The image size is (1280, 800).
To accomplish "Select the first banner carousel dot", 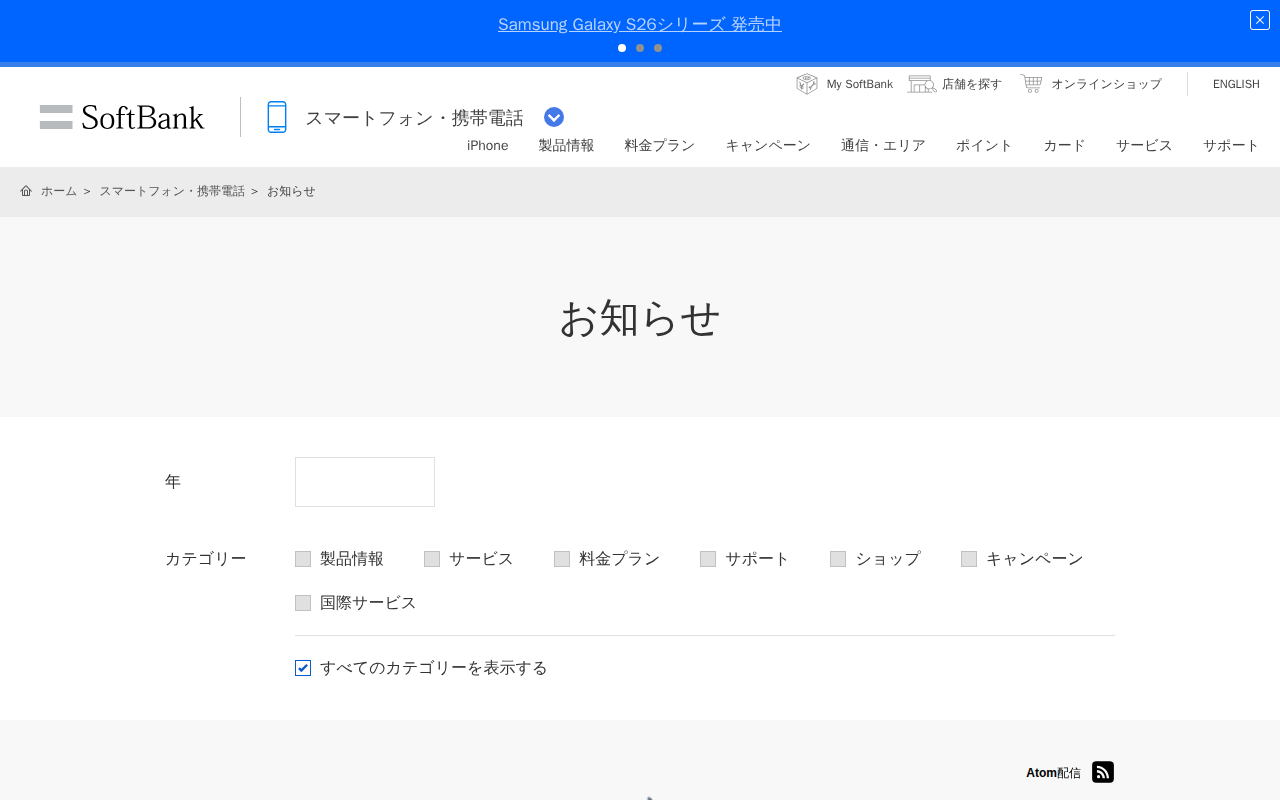I will point(622,48).
